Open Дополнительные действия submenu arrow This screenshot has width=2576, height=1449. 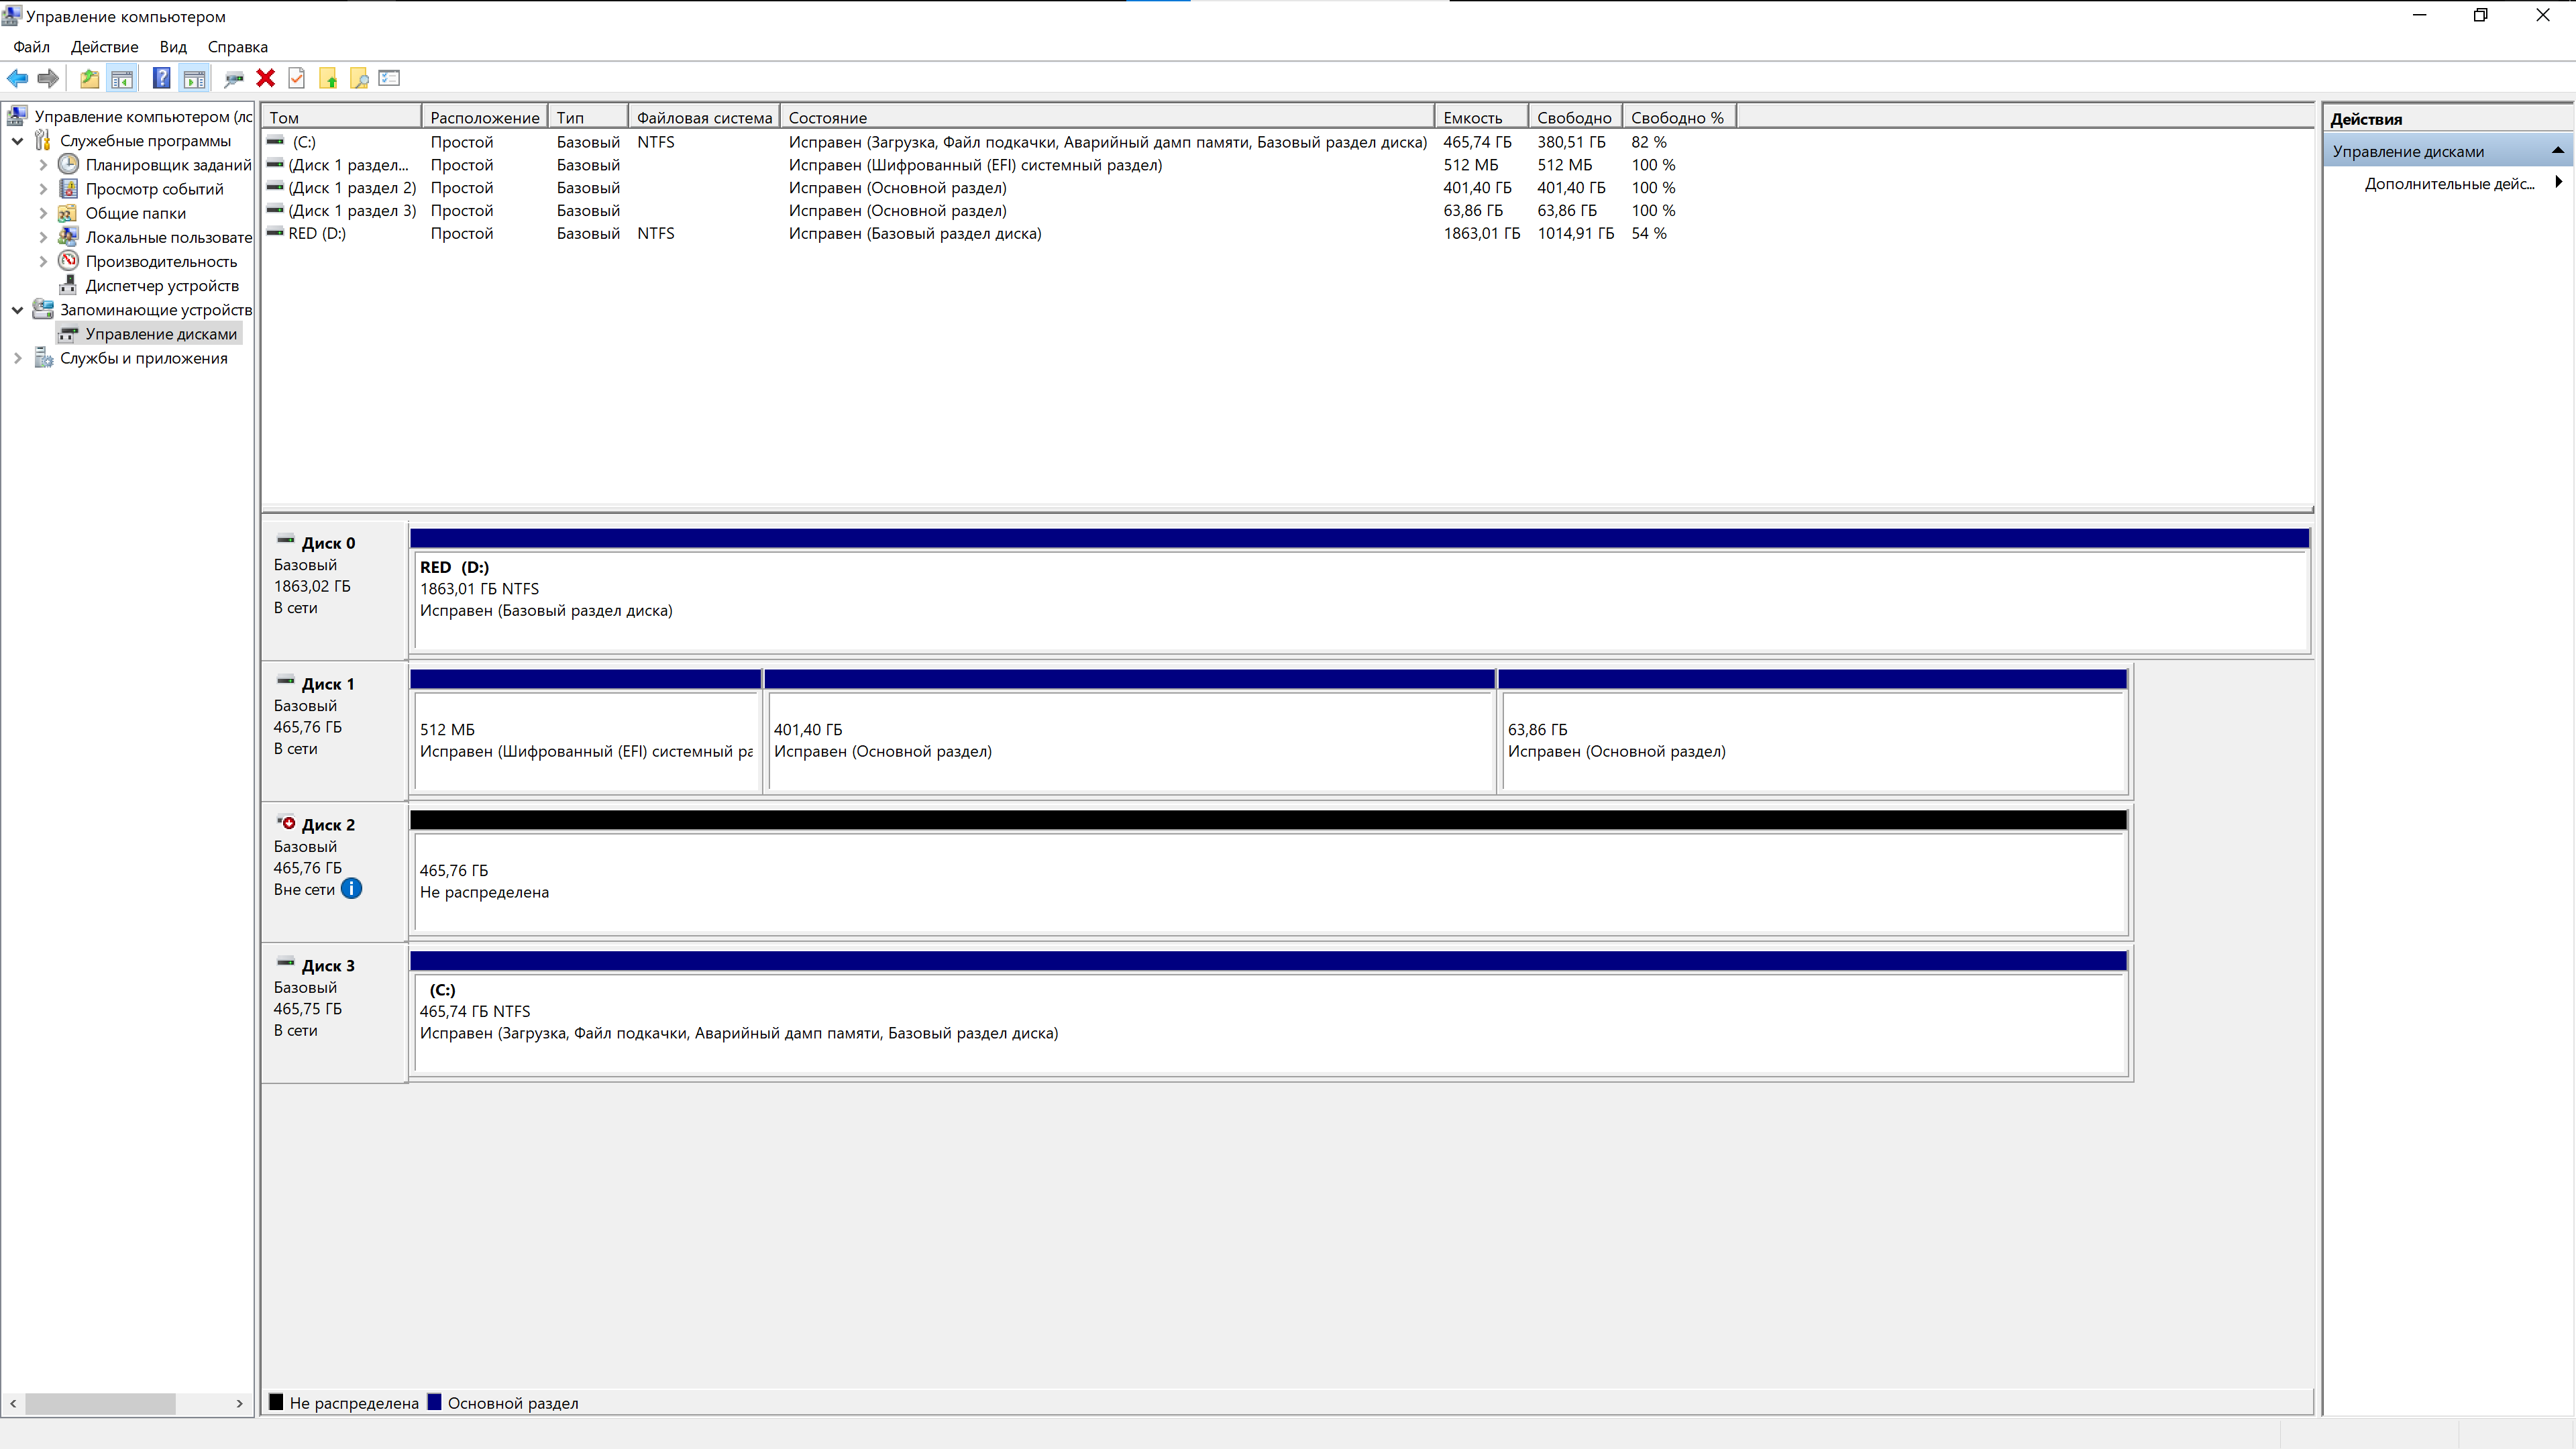pyautogui.click(x=2558, y=182)
